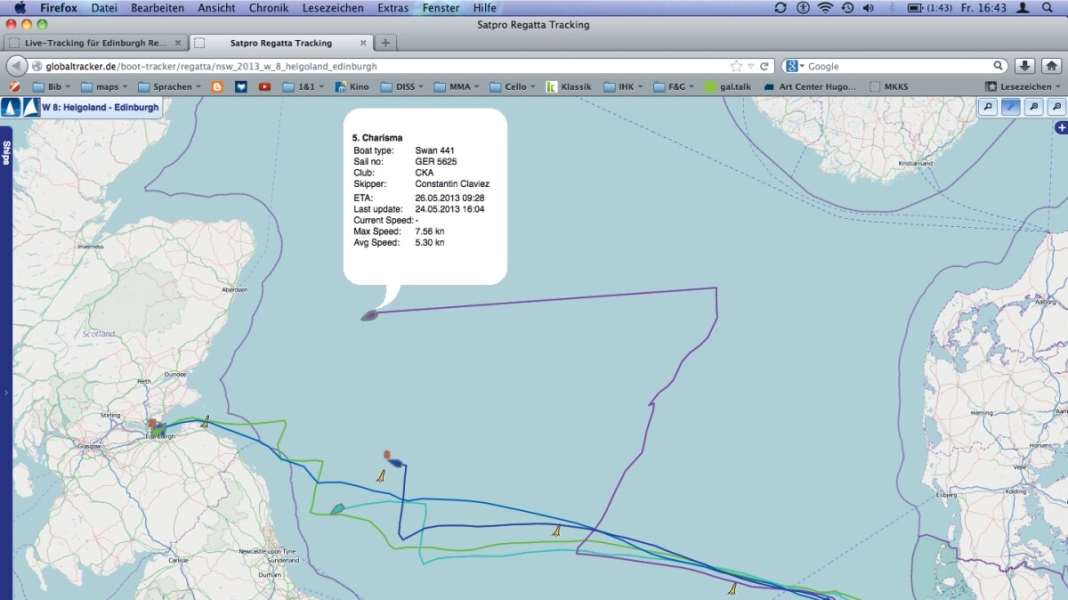Open a new tab with the plus button
Screen dimensions: 1068x600
[386, 43]
